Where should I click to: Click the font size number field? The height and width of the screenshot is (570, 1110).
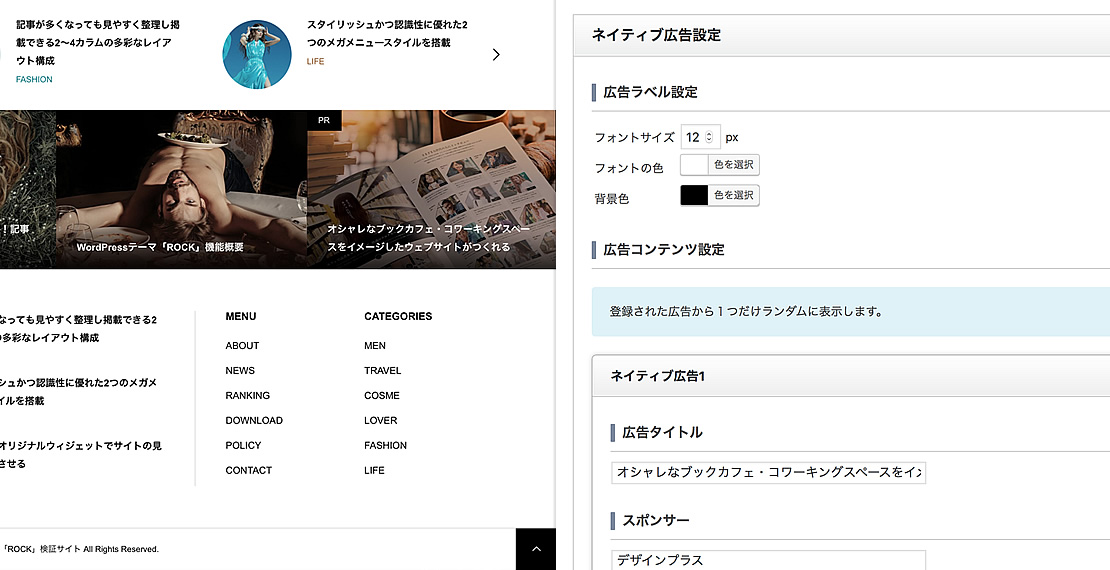[700, 137]
